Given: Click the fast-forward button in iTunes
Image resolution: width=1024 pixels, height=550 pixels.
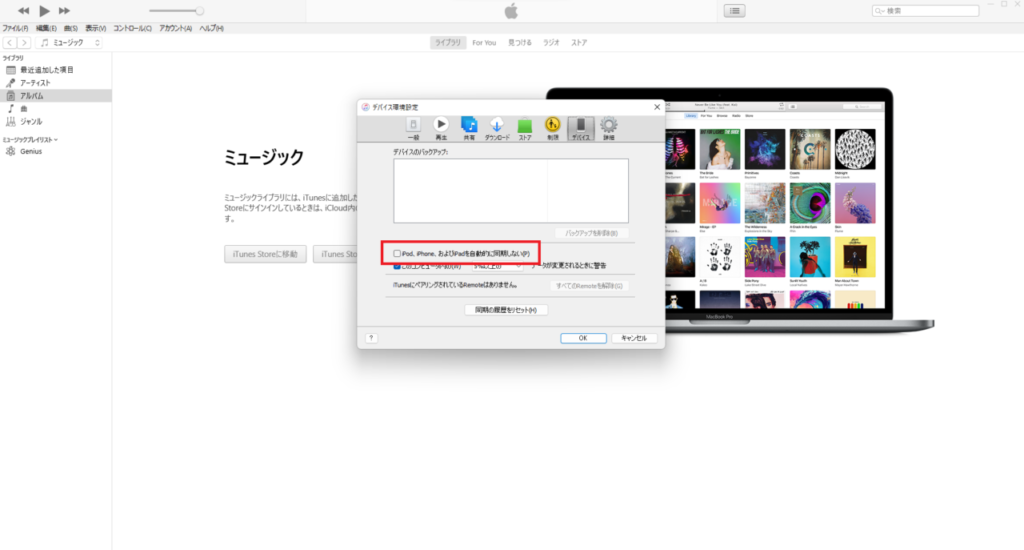Looking at the screenshot, I should coord(64,10).
